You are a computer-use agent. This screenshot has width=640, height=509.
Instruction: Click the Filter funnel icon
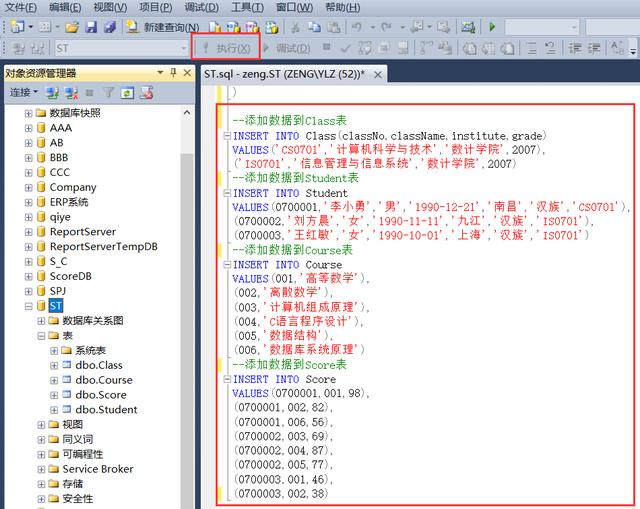tap(109, 93)
